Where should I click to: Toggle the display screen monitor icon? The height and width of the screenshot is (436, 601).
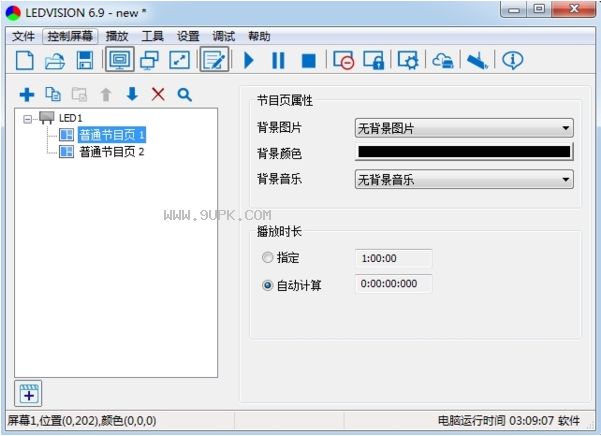pos(120,60)
